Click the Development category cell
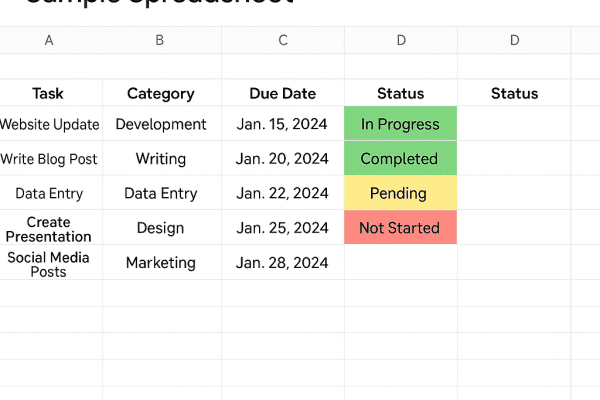The image size is (600, 400). (x=162, y=123)
